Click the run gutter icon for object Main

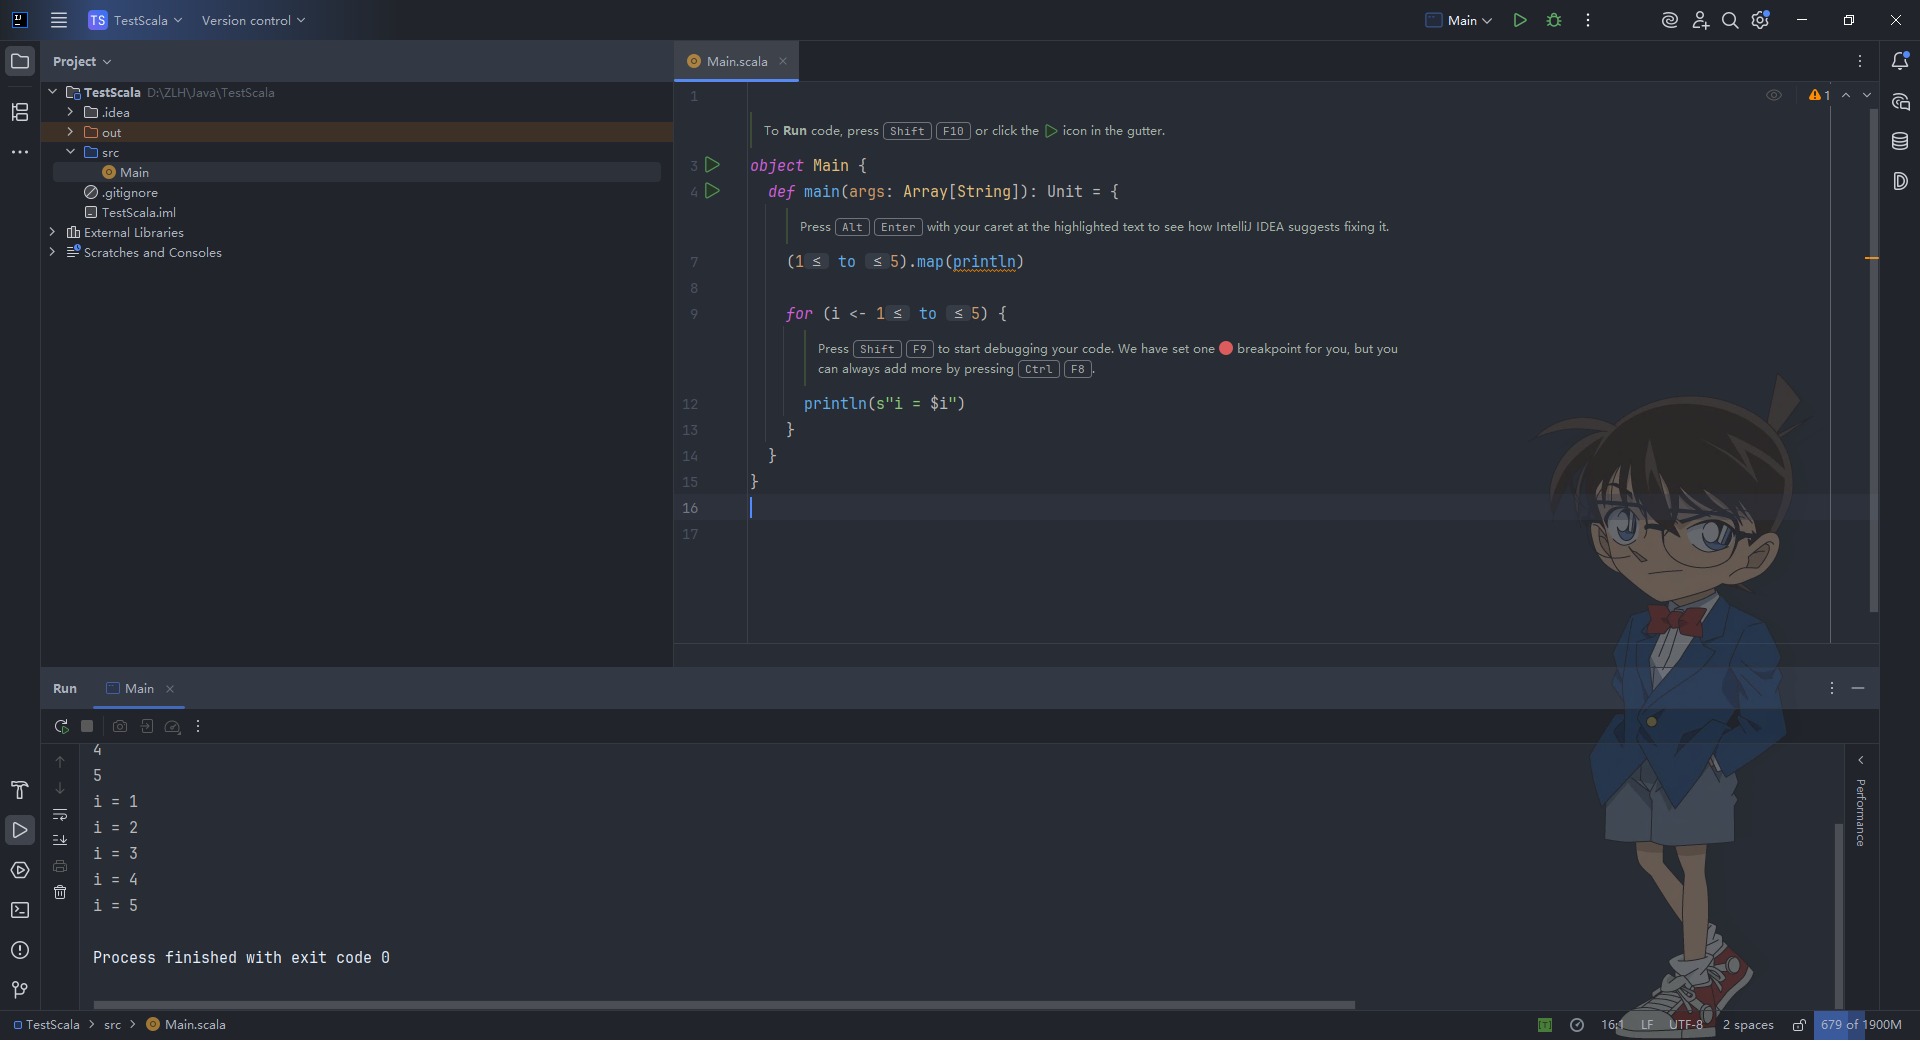(x=712, y=165)
